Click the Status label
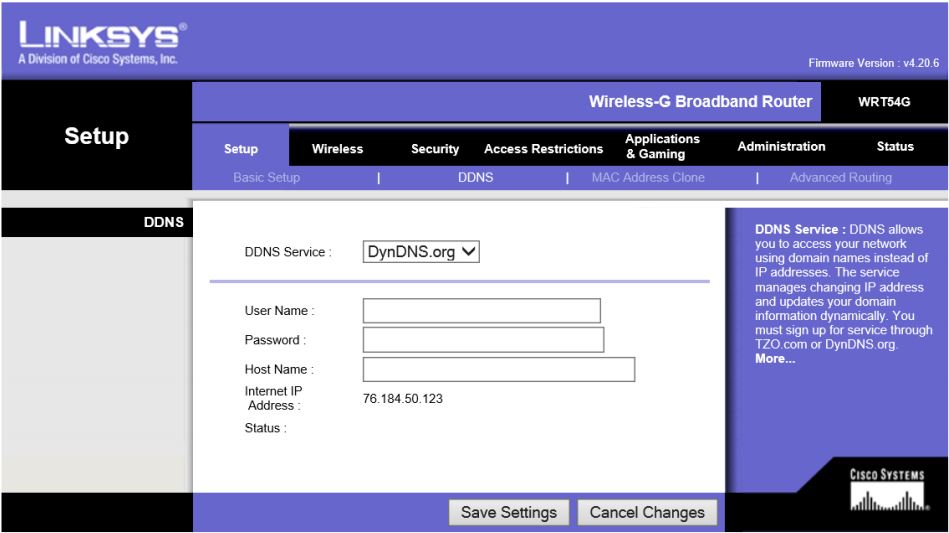949x533 pixels. [x=266, y=428]
